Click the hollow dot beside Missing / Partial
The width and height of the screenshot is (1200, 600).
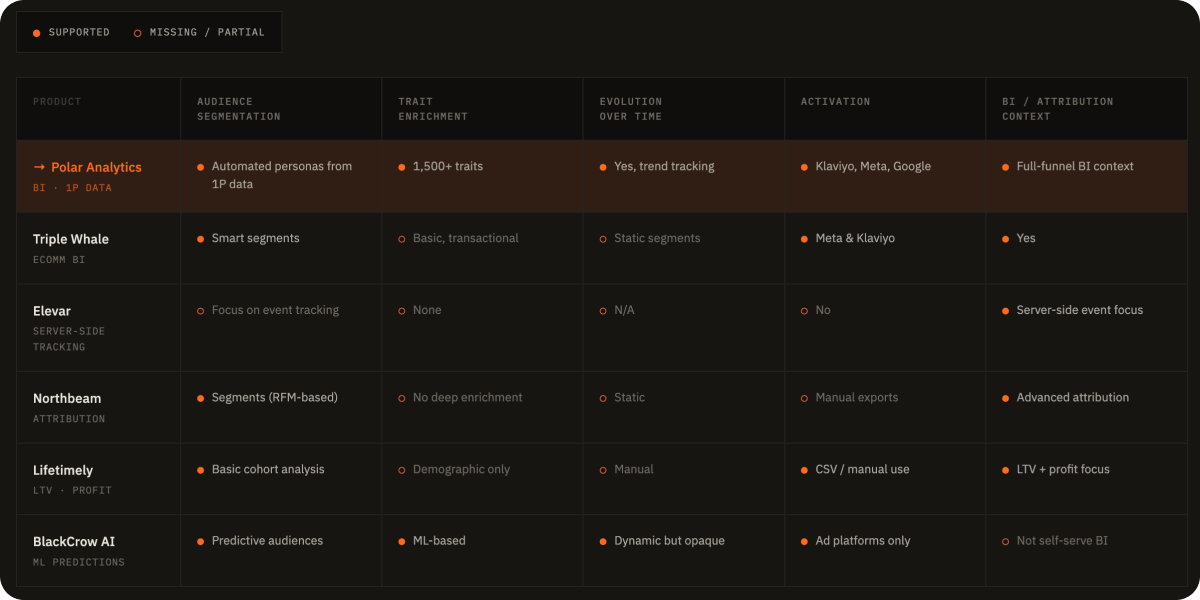pos(138,33)
